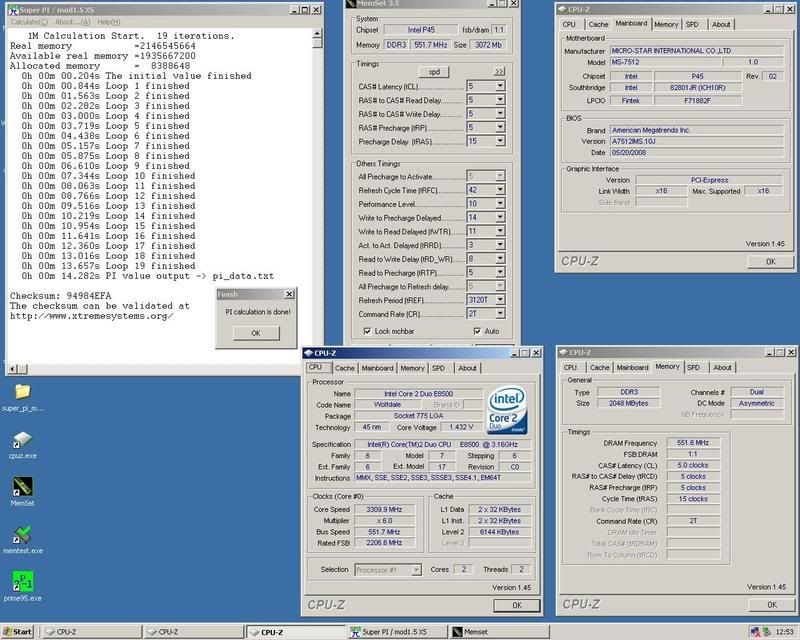Screen dimensions: 800x640
Task: Click the Windows Start button
Action: [18, 632]
